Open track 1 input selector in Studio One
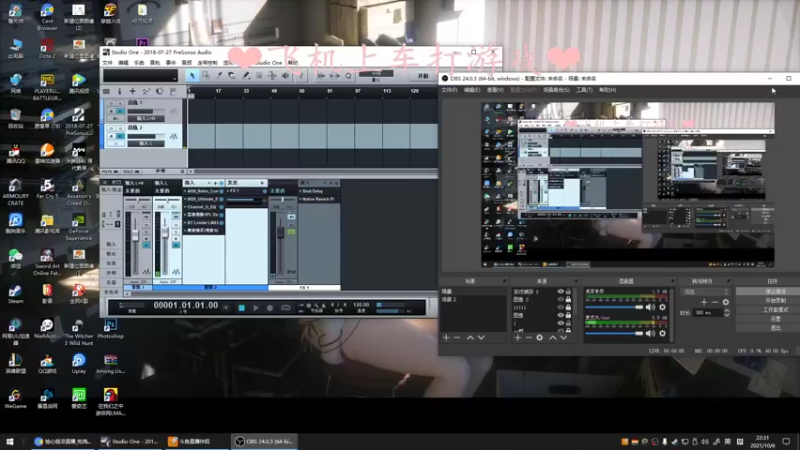The image size is (800, 450). [146, 118]
